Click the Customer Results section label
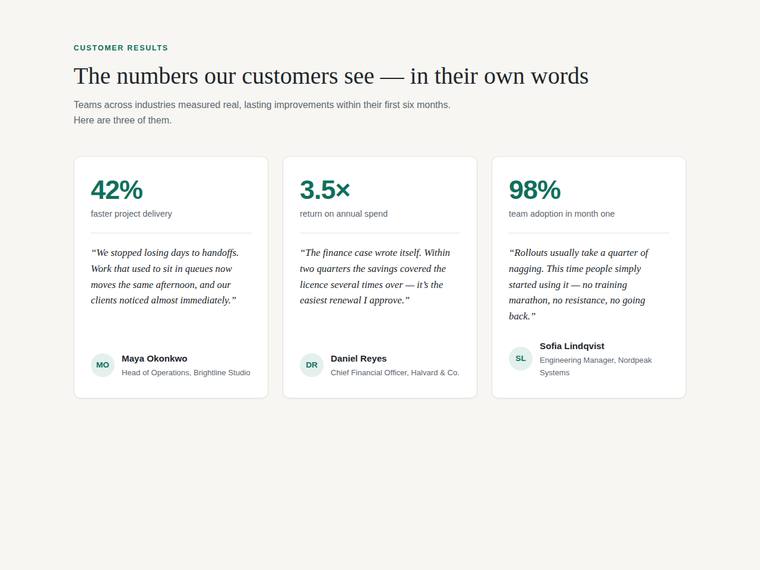 pos(121,48)
